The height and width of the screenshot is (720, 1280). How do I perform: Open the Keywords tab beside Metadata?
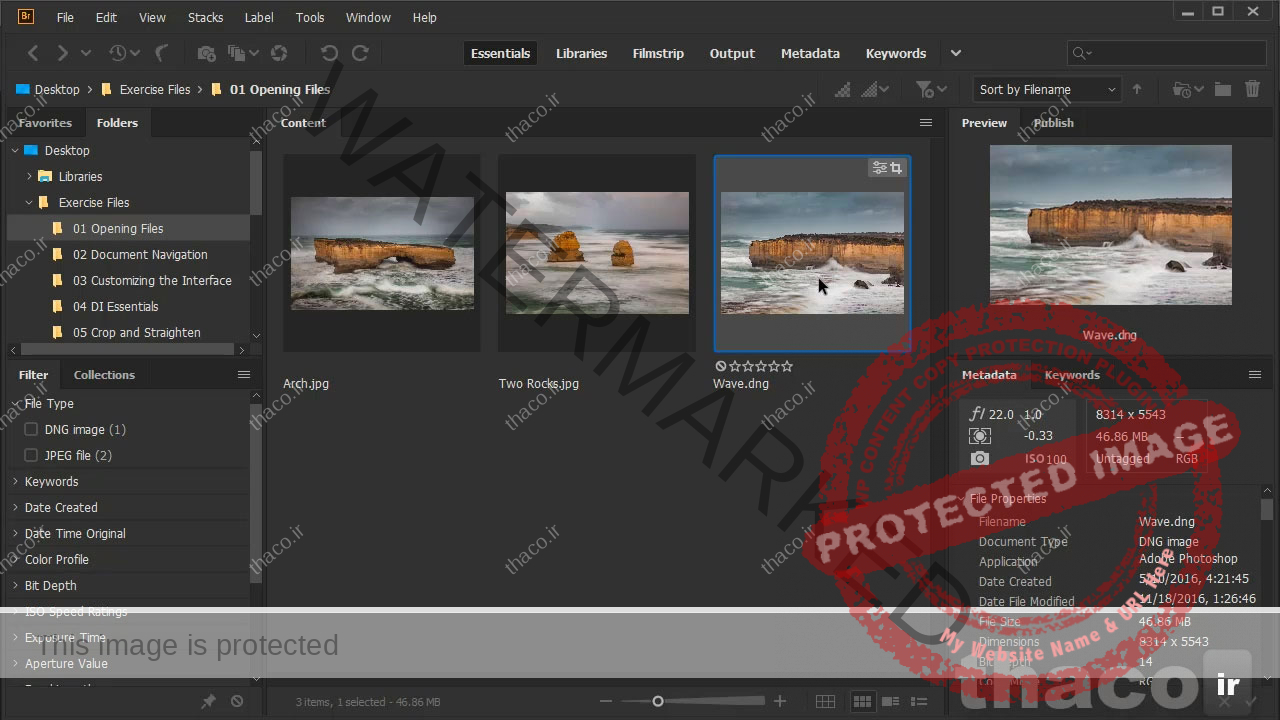coord(1072,375)
